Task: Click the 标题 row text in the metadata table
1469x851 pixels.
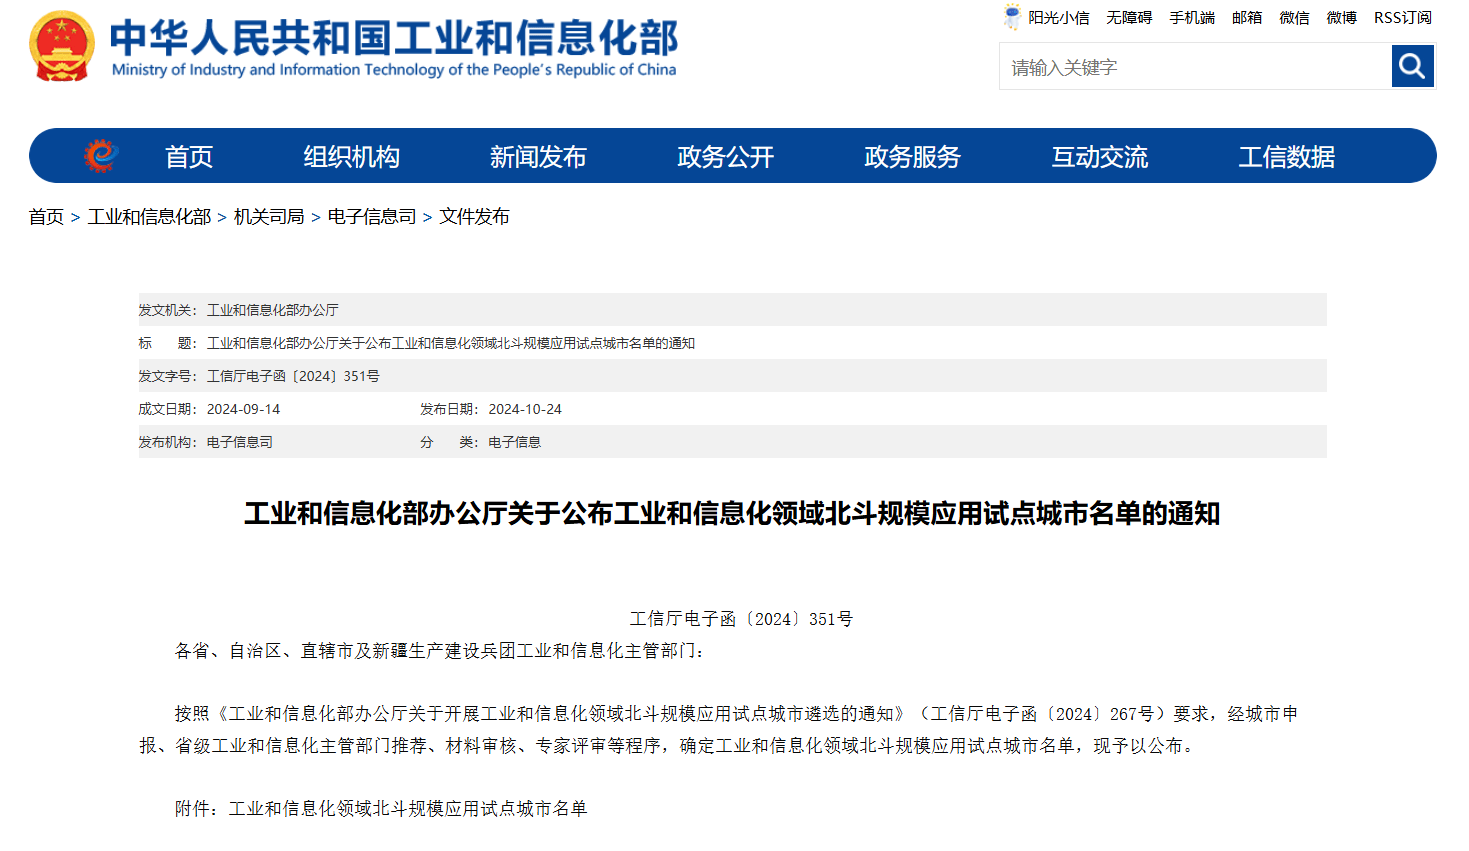Action: pyautogui.click(x=450, y=343)
